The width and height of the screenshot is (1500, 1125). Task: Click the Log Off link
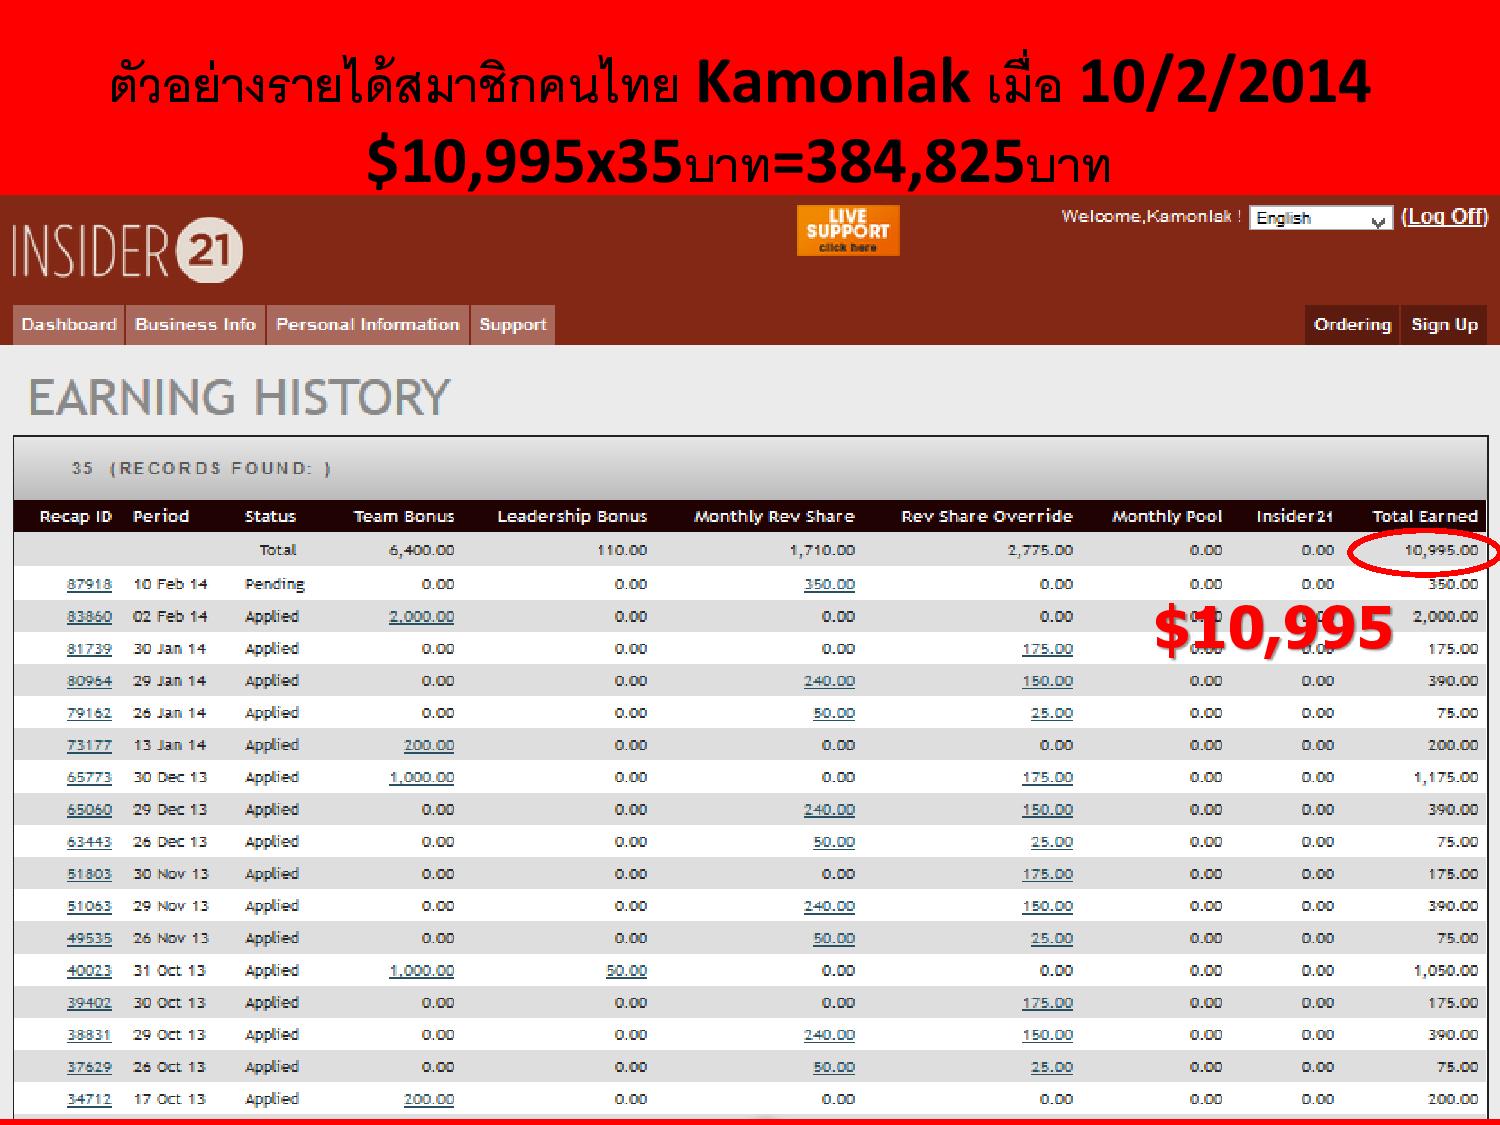pyautogui.click(x=1444, y=217)
